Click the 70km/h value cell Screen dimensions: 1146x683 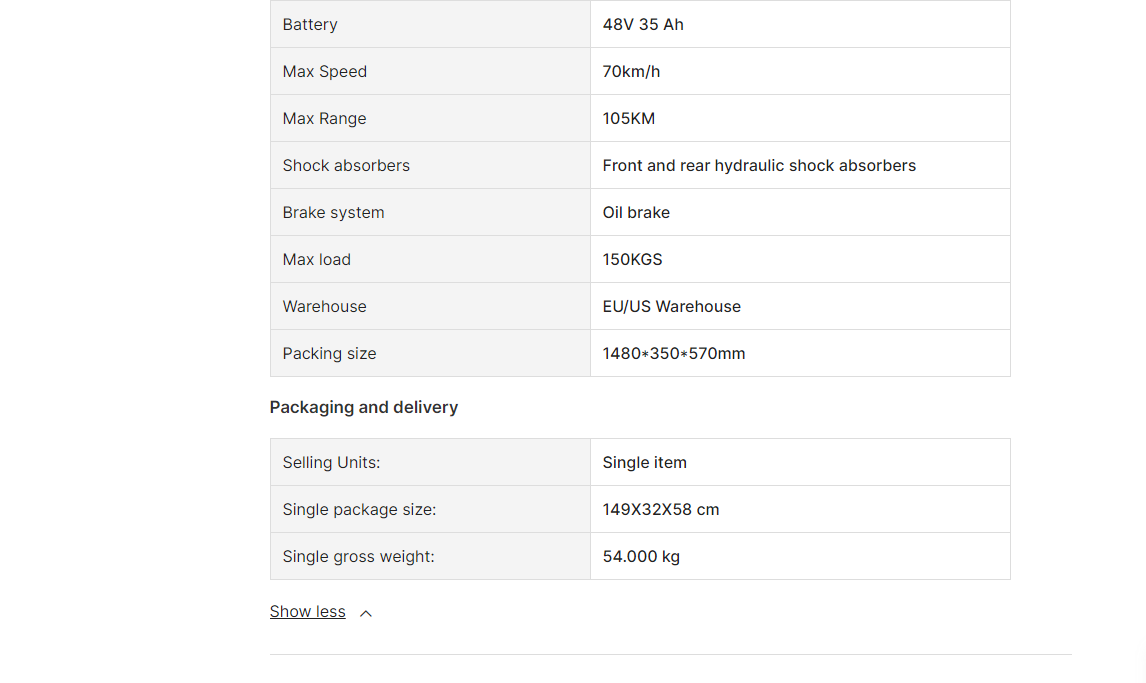click(x=800, y=71)
